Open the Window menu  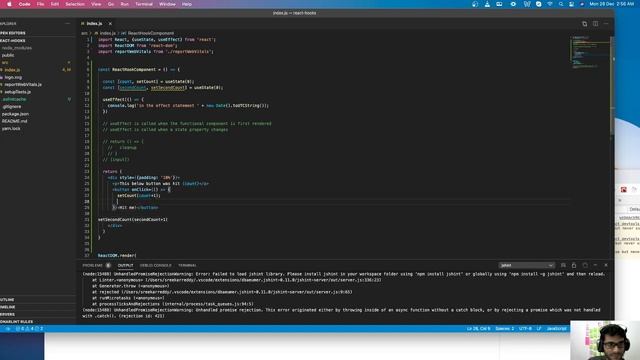(167, 4)
